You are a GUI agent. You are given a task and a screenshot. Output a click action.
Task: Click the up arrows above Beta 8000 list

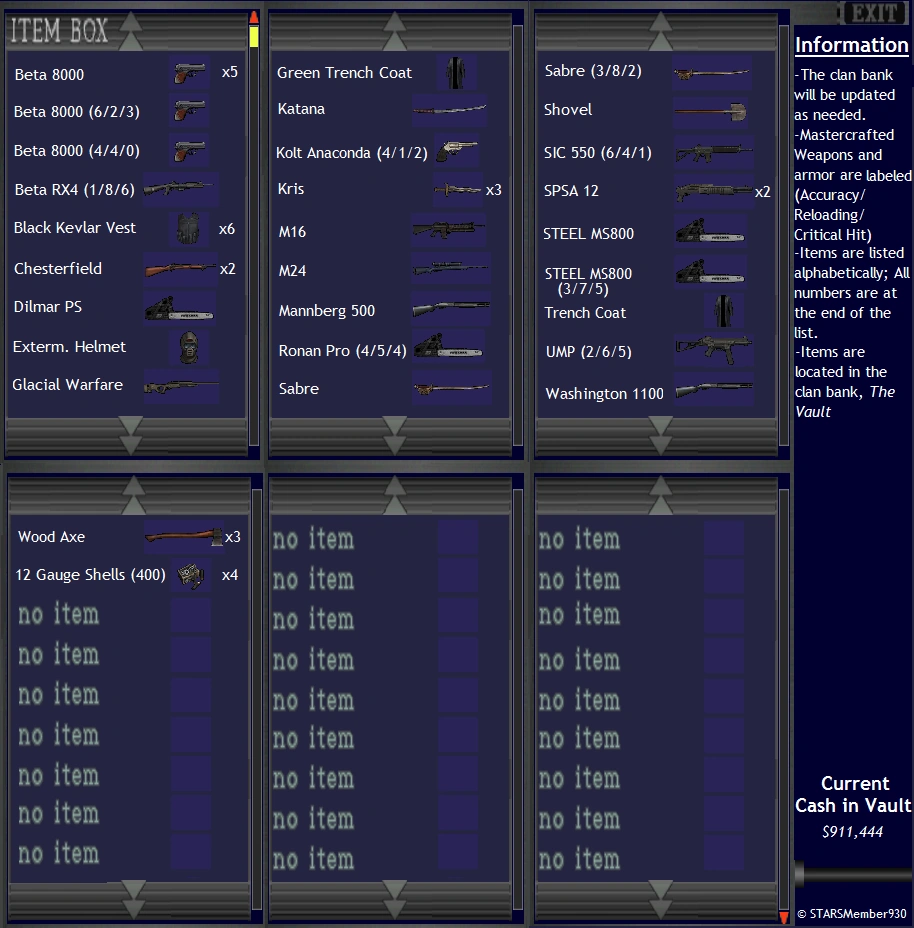point(131,31)
